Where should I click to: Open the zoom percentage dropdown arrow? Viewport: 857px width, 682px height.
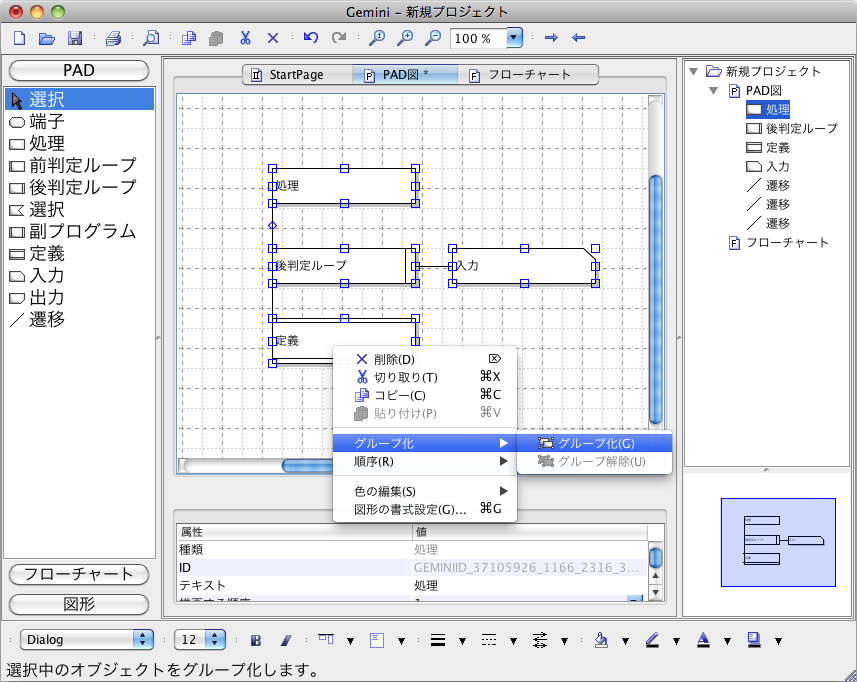(x=514, y=38)
